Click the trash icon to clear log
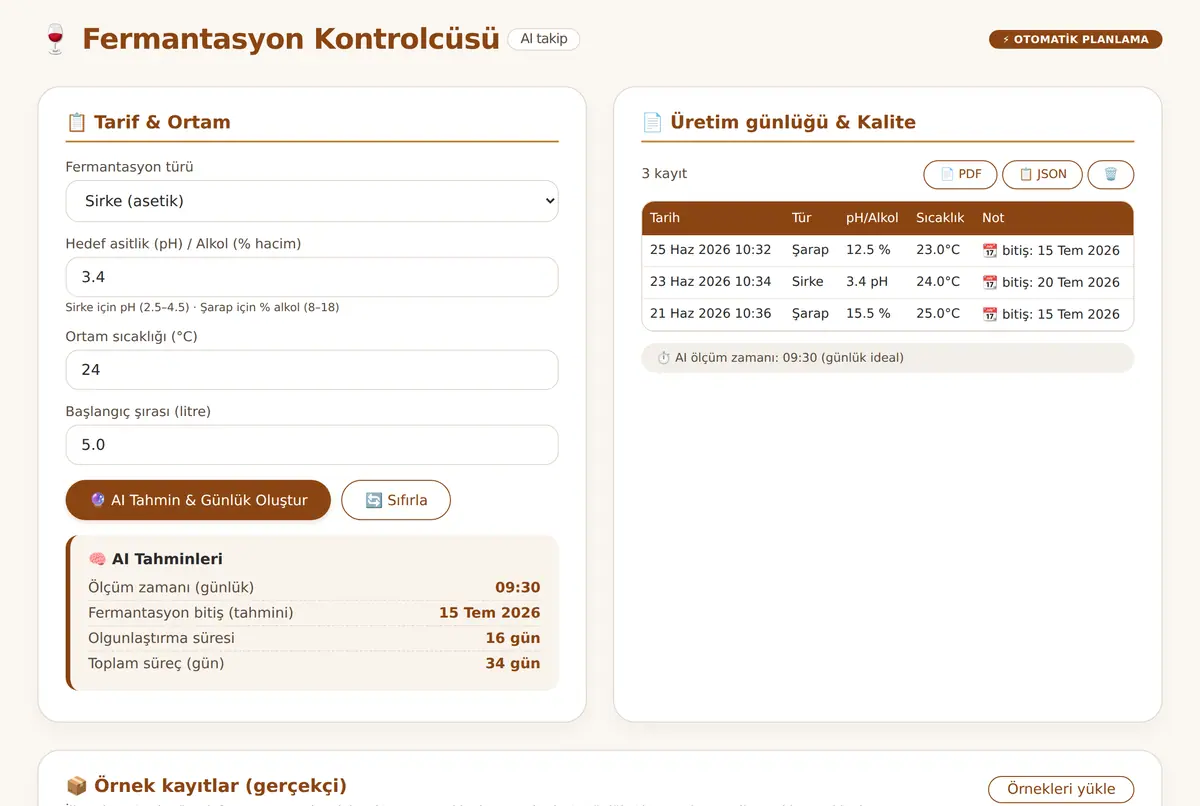Viewport: 1200px width, 806px height. 1110,174
